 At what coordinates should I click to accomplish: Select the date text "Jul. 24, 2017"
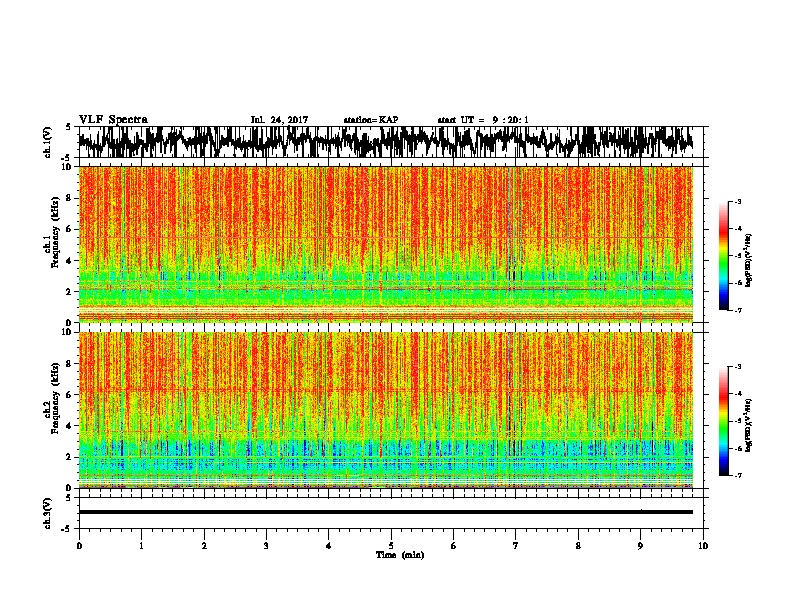(x=279, y=120)
